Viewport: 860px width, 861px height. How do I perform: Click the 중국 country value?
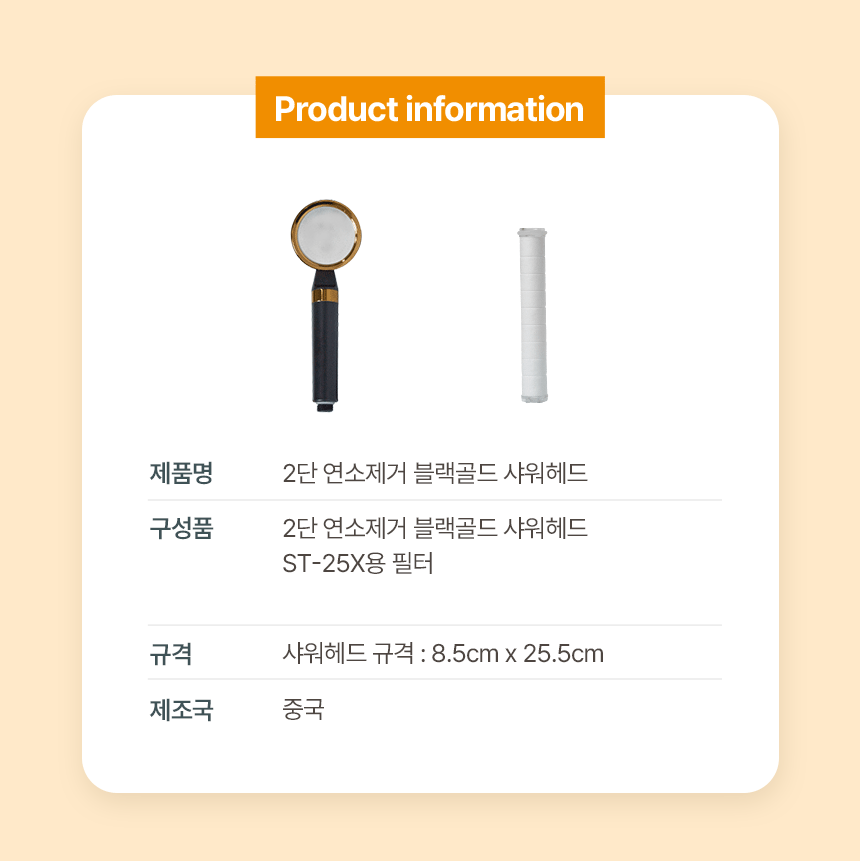304,710
